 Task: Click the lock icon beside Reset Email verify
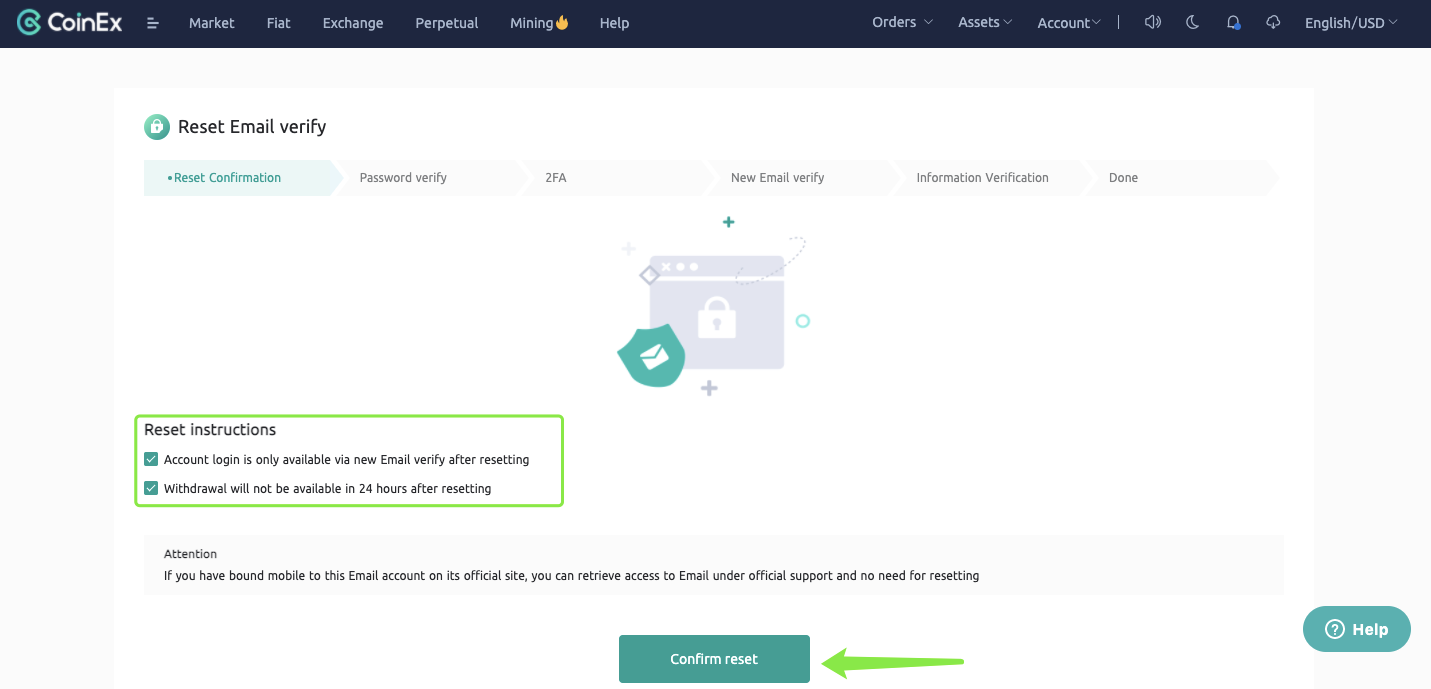[x=157, y=127]
